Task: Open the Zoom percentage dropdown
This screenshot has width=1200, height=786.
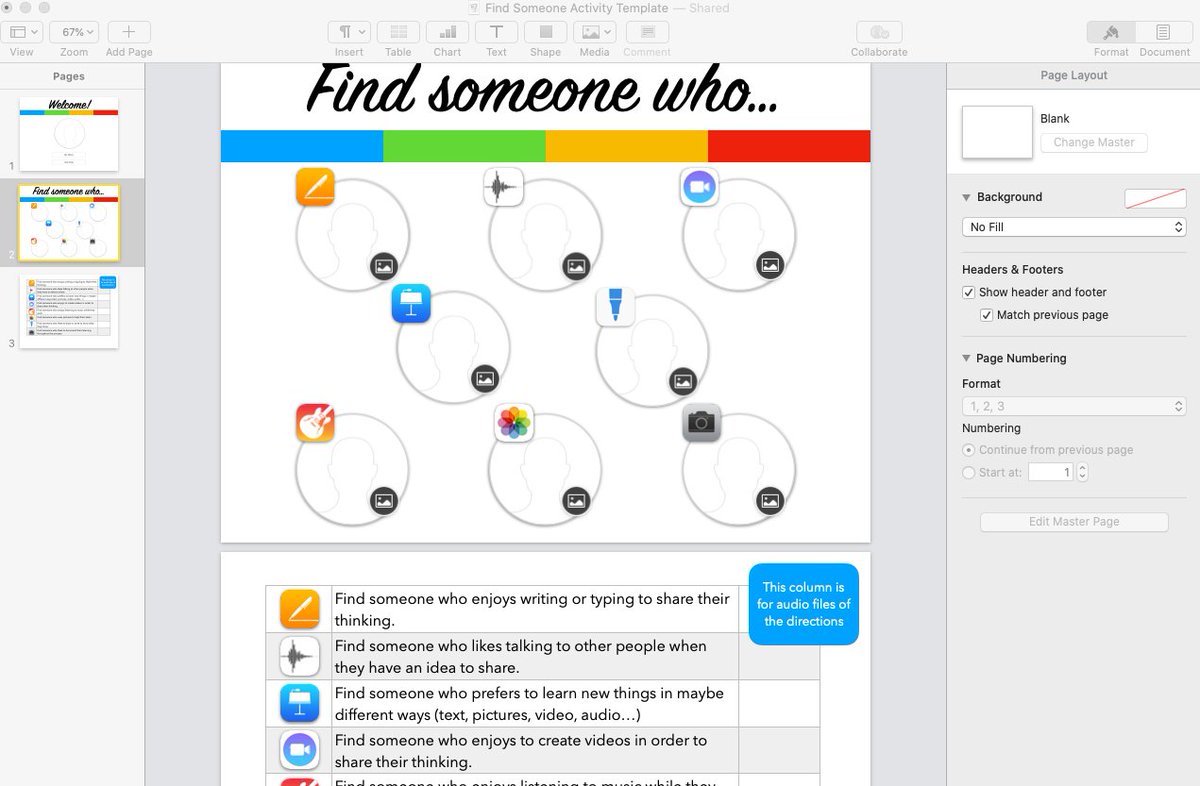Action: pos(74,32)
